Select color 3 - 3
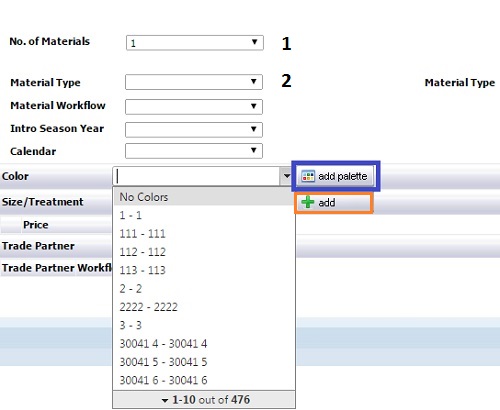 tap(204, 325)
